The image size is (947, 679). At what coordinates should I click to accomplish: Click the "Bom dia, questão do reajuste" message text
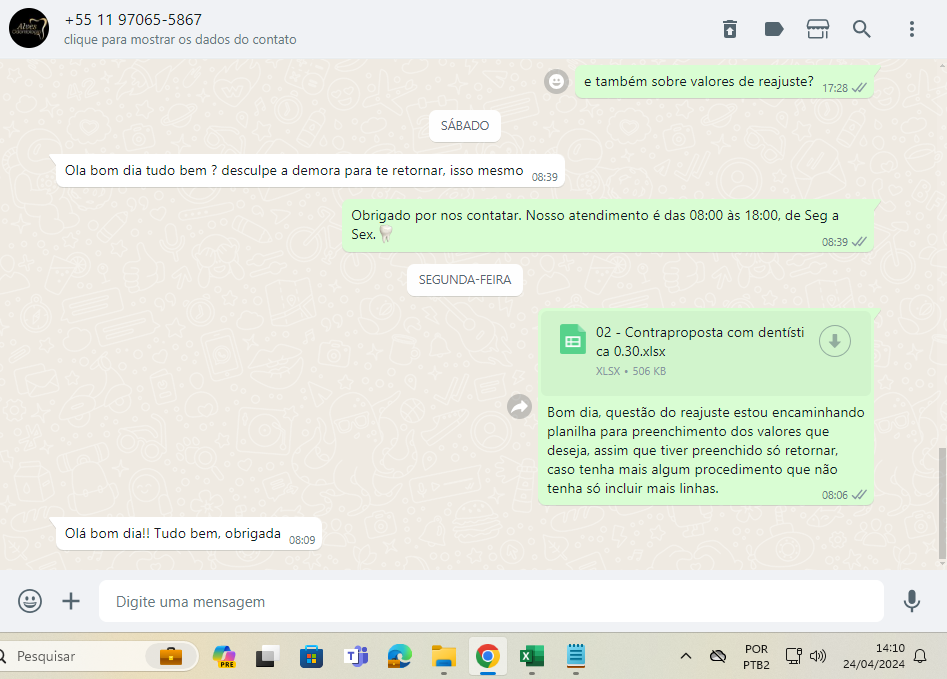tap(705, 450)
